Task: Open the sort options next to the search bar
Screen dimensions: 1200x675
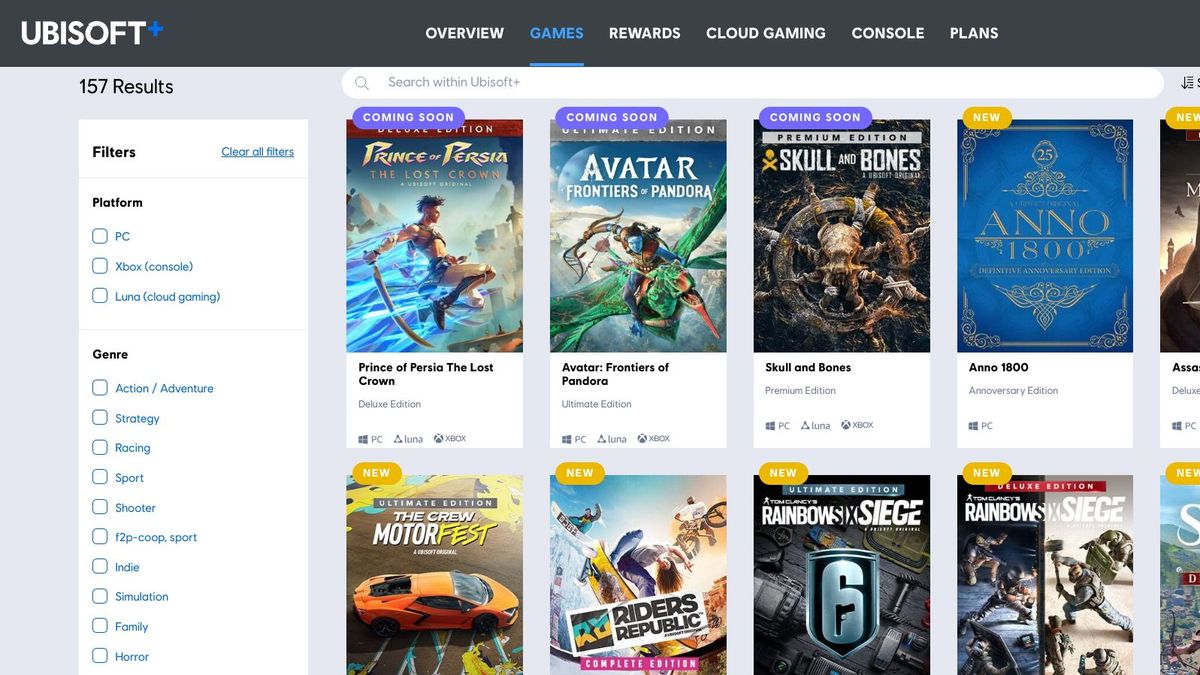Action: pyautogui.click(x=1188, y=82)
